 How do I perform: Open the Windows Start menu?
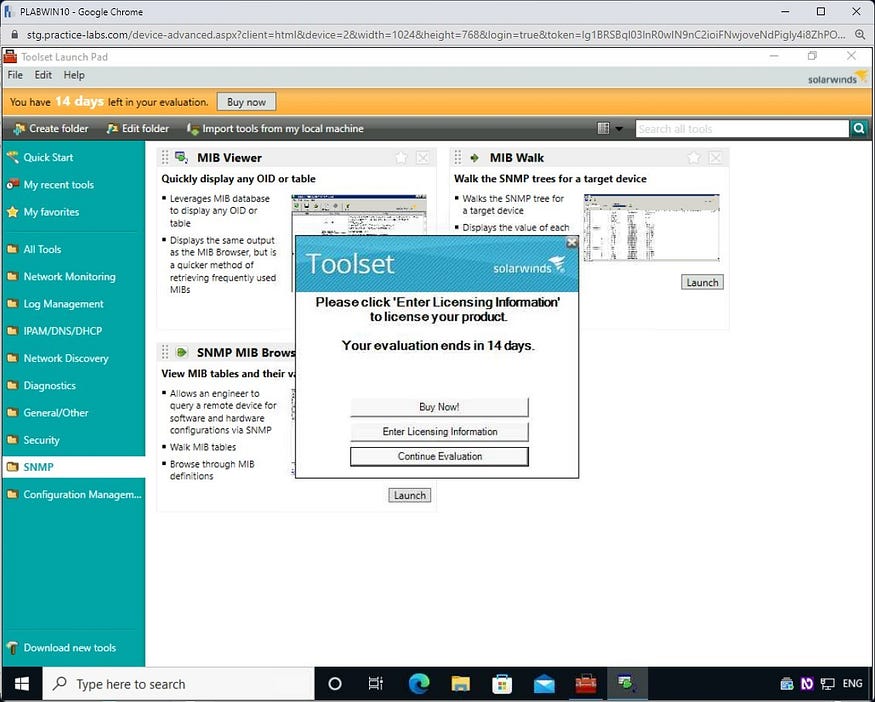pos(22,684)
